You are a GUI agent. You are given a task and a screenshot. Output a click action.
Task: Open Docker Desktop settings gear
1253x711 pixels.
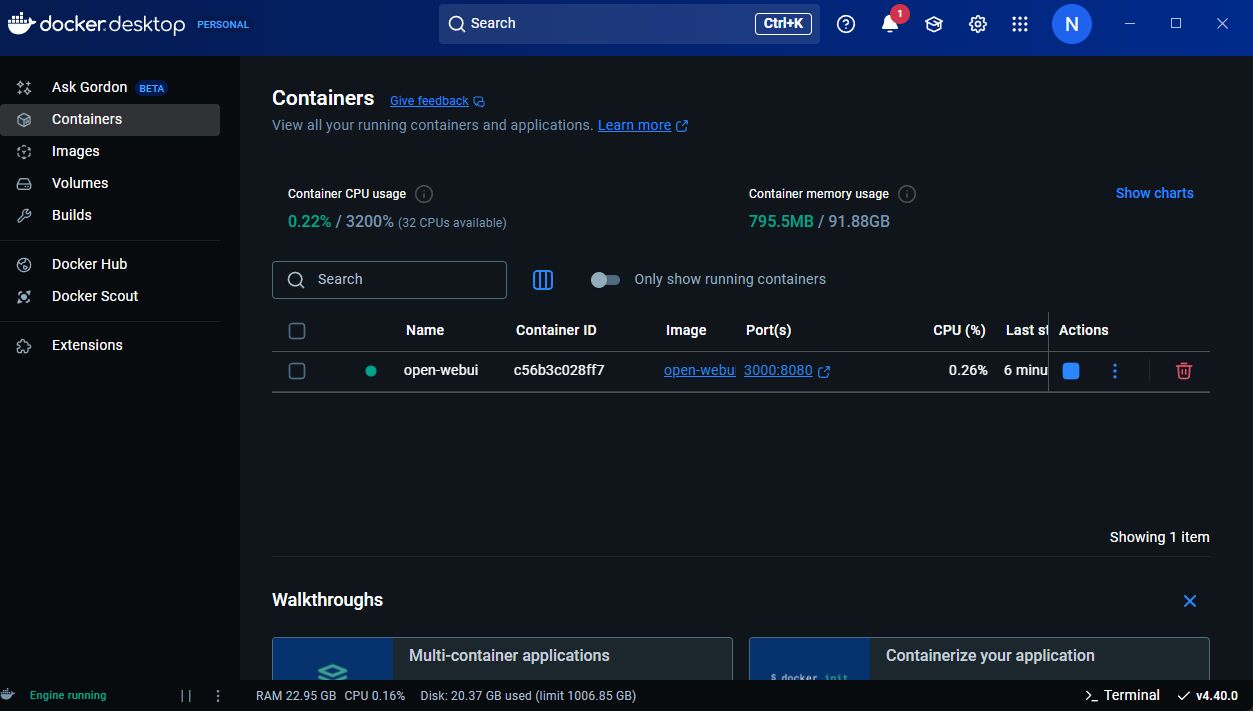pyautogui.click(x=977, y=24)
